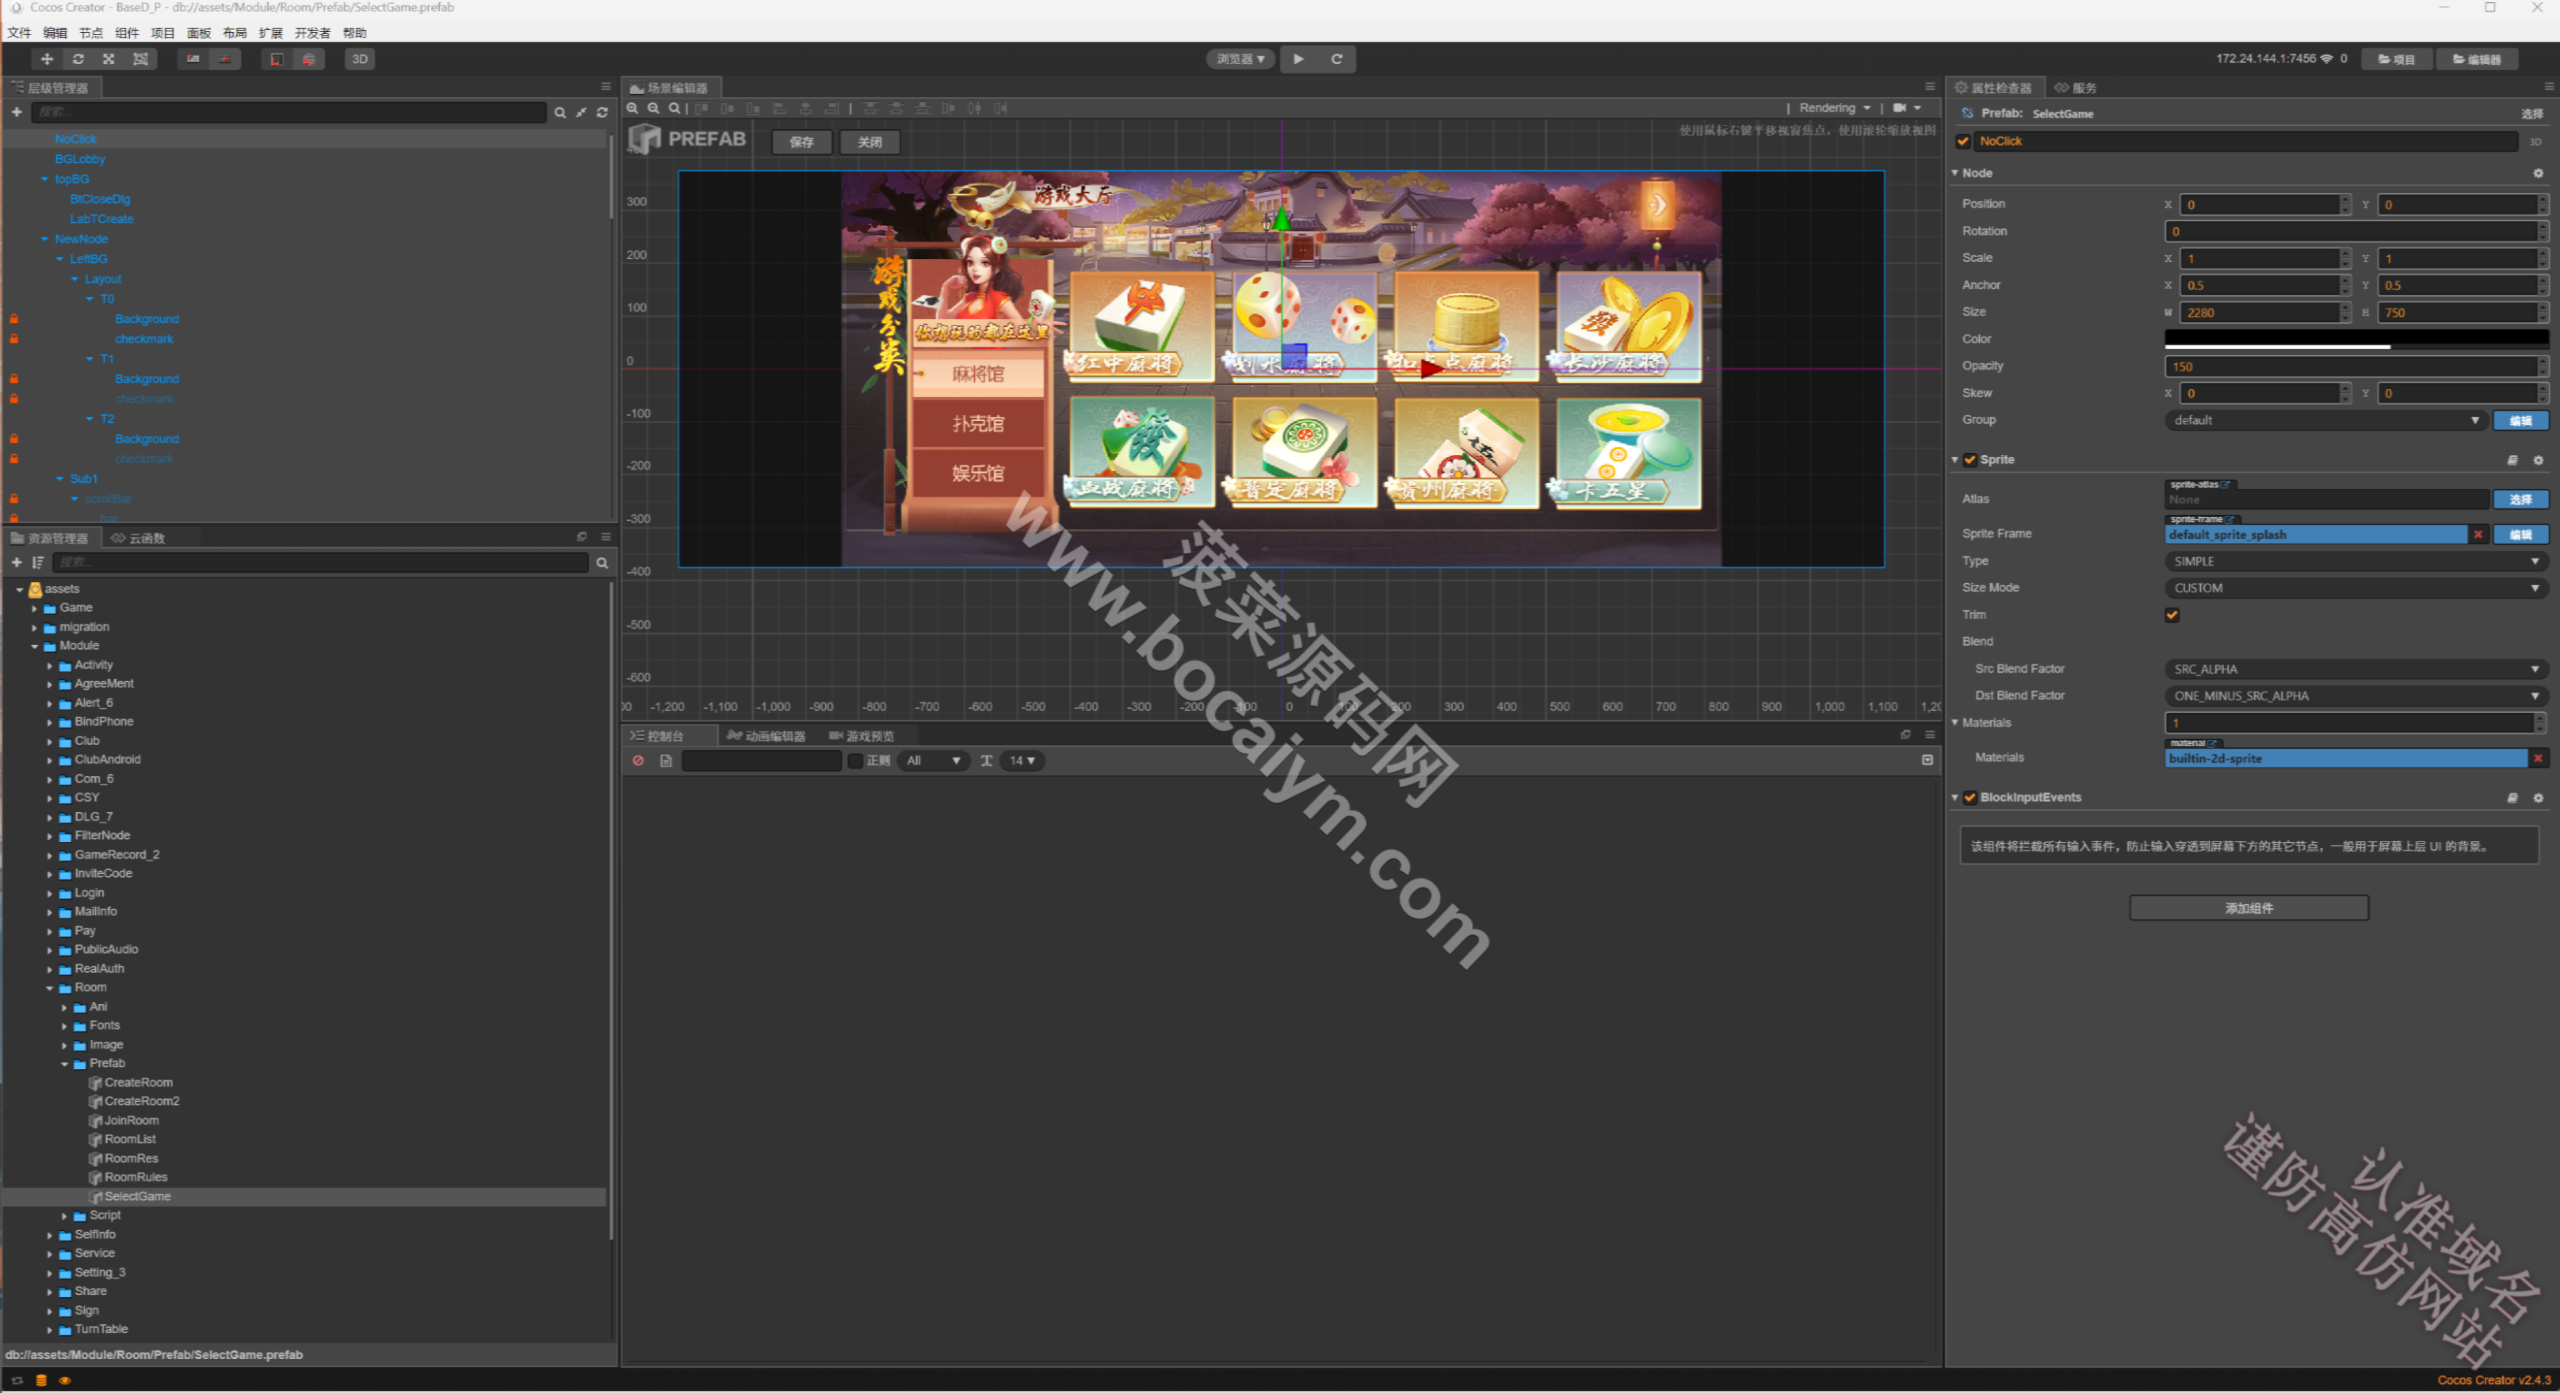Select the rotate transform tool

[78, 59]
